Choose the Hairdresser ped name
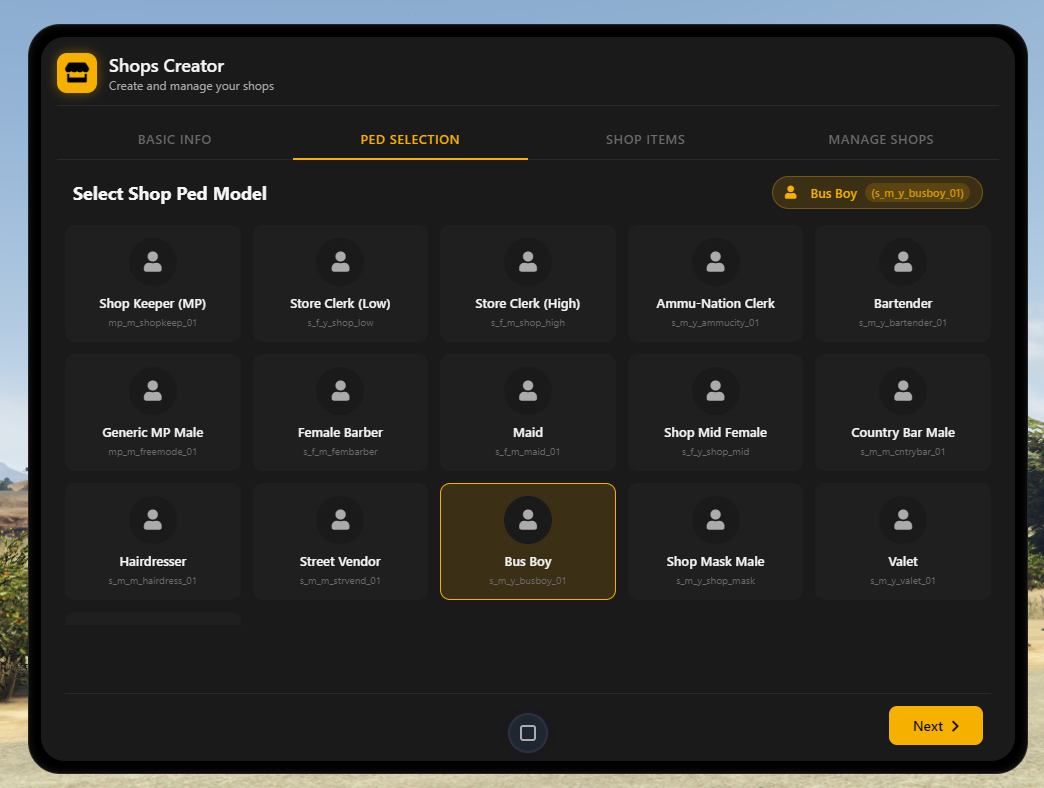 click(152, 562)
